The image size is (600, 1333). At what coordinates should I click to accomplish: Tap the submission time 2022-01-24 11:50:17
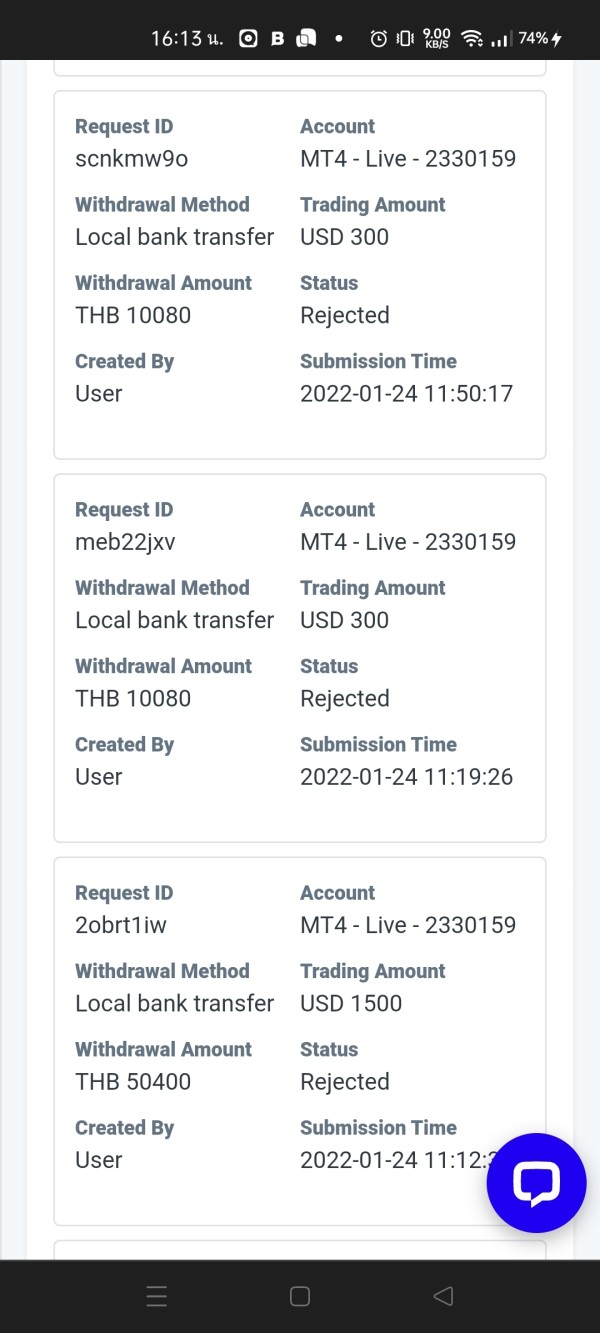tap(406, 393)
